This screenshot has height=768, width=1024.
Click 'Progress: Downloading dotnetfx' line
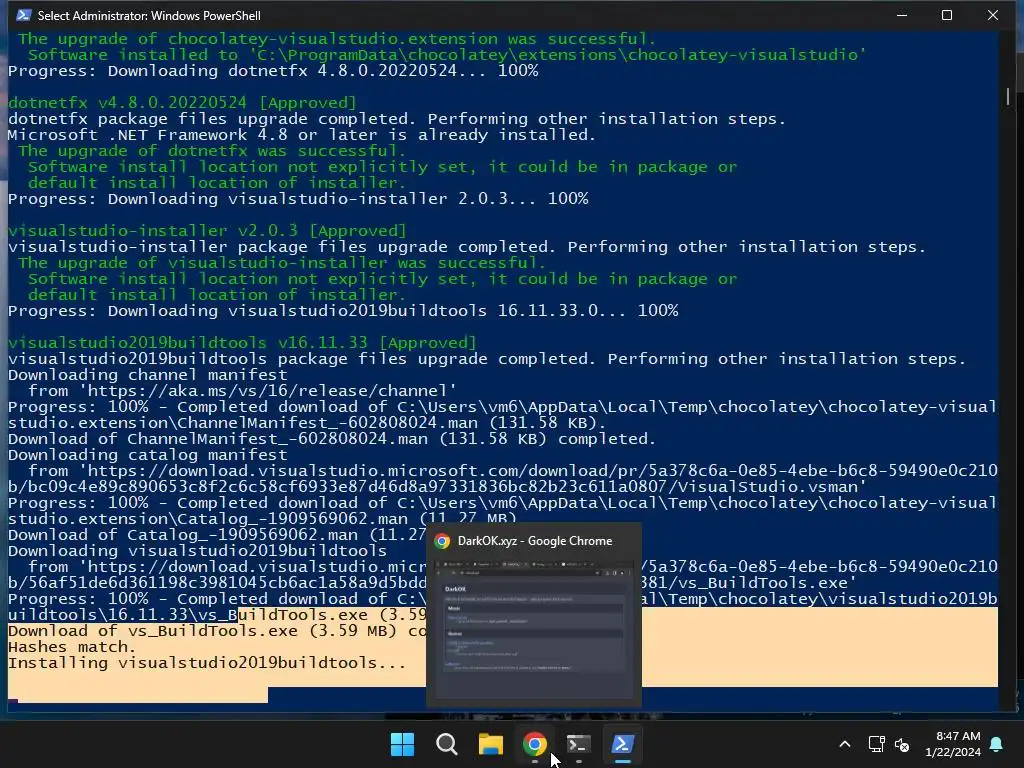point(273,71)
